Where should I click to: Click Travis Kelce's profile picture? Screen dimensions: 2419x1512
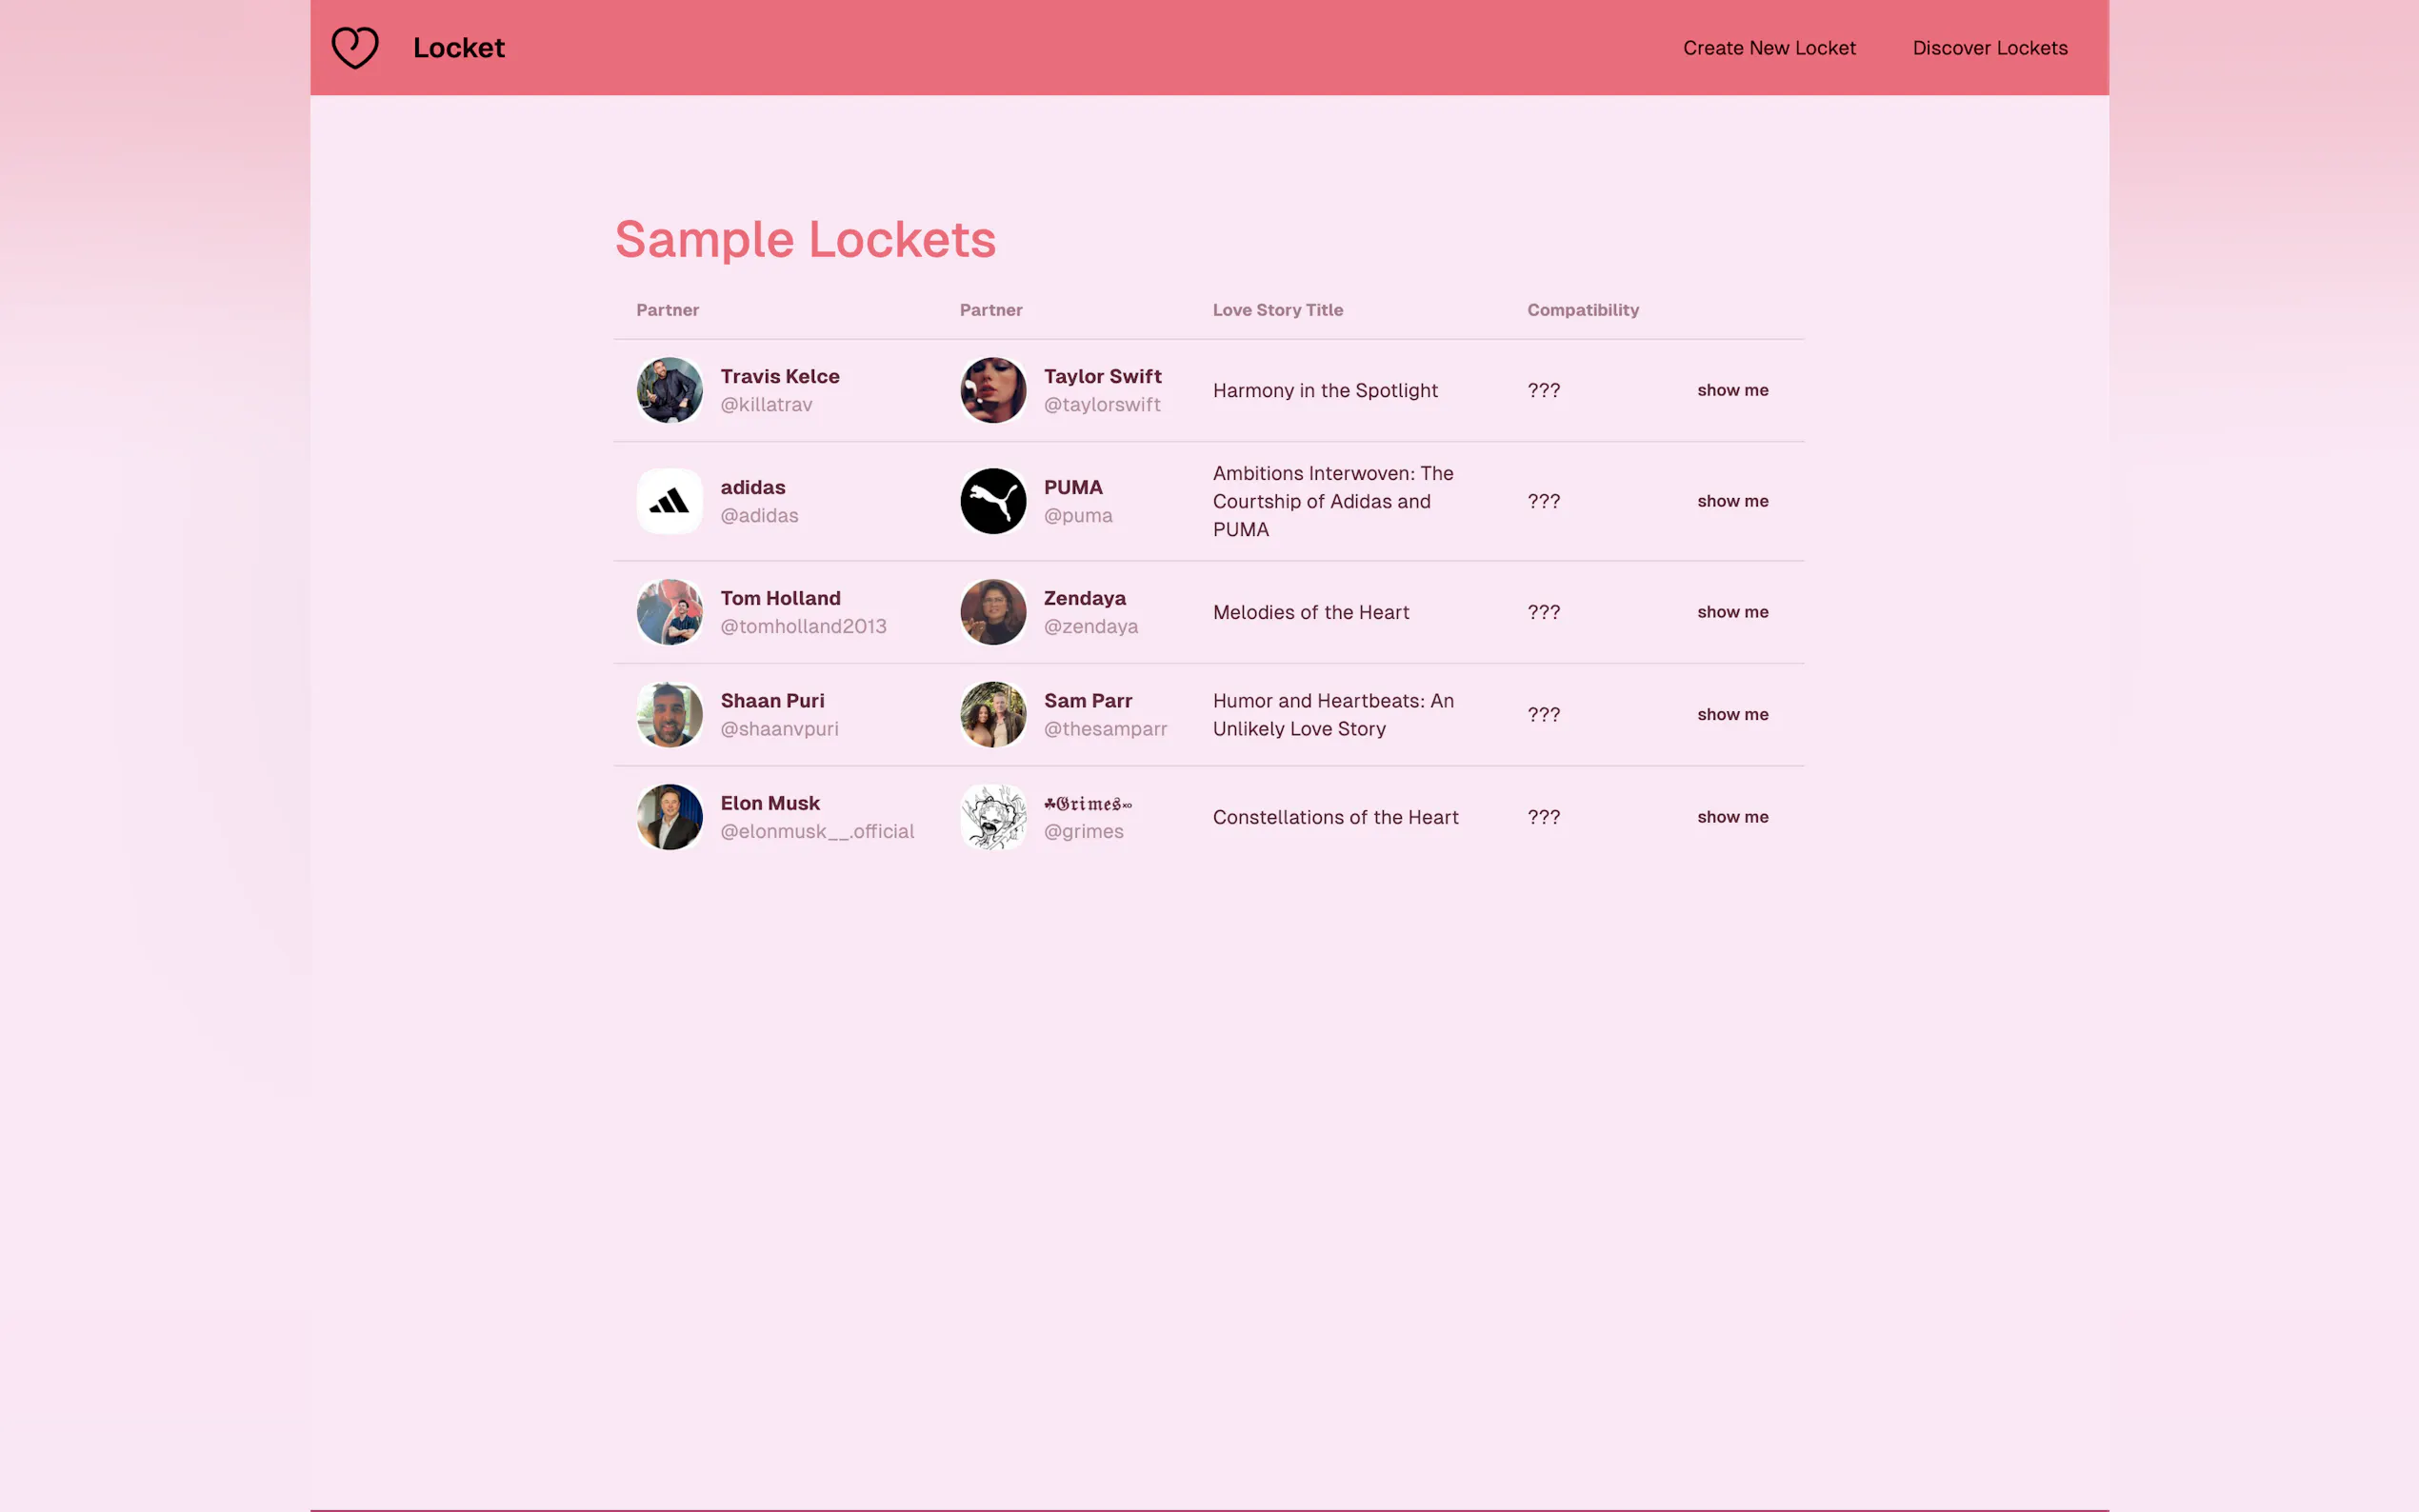669,390
